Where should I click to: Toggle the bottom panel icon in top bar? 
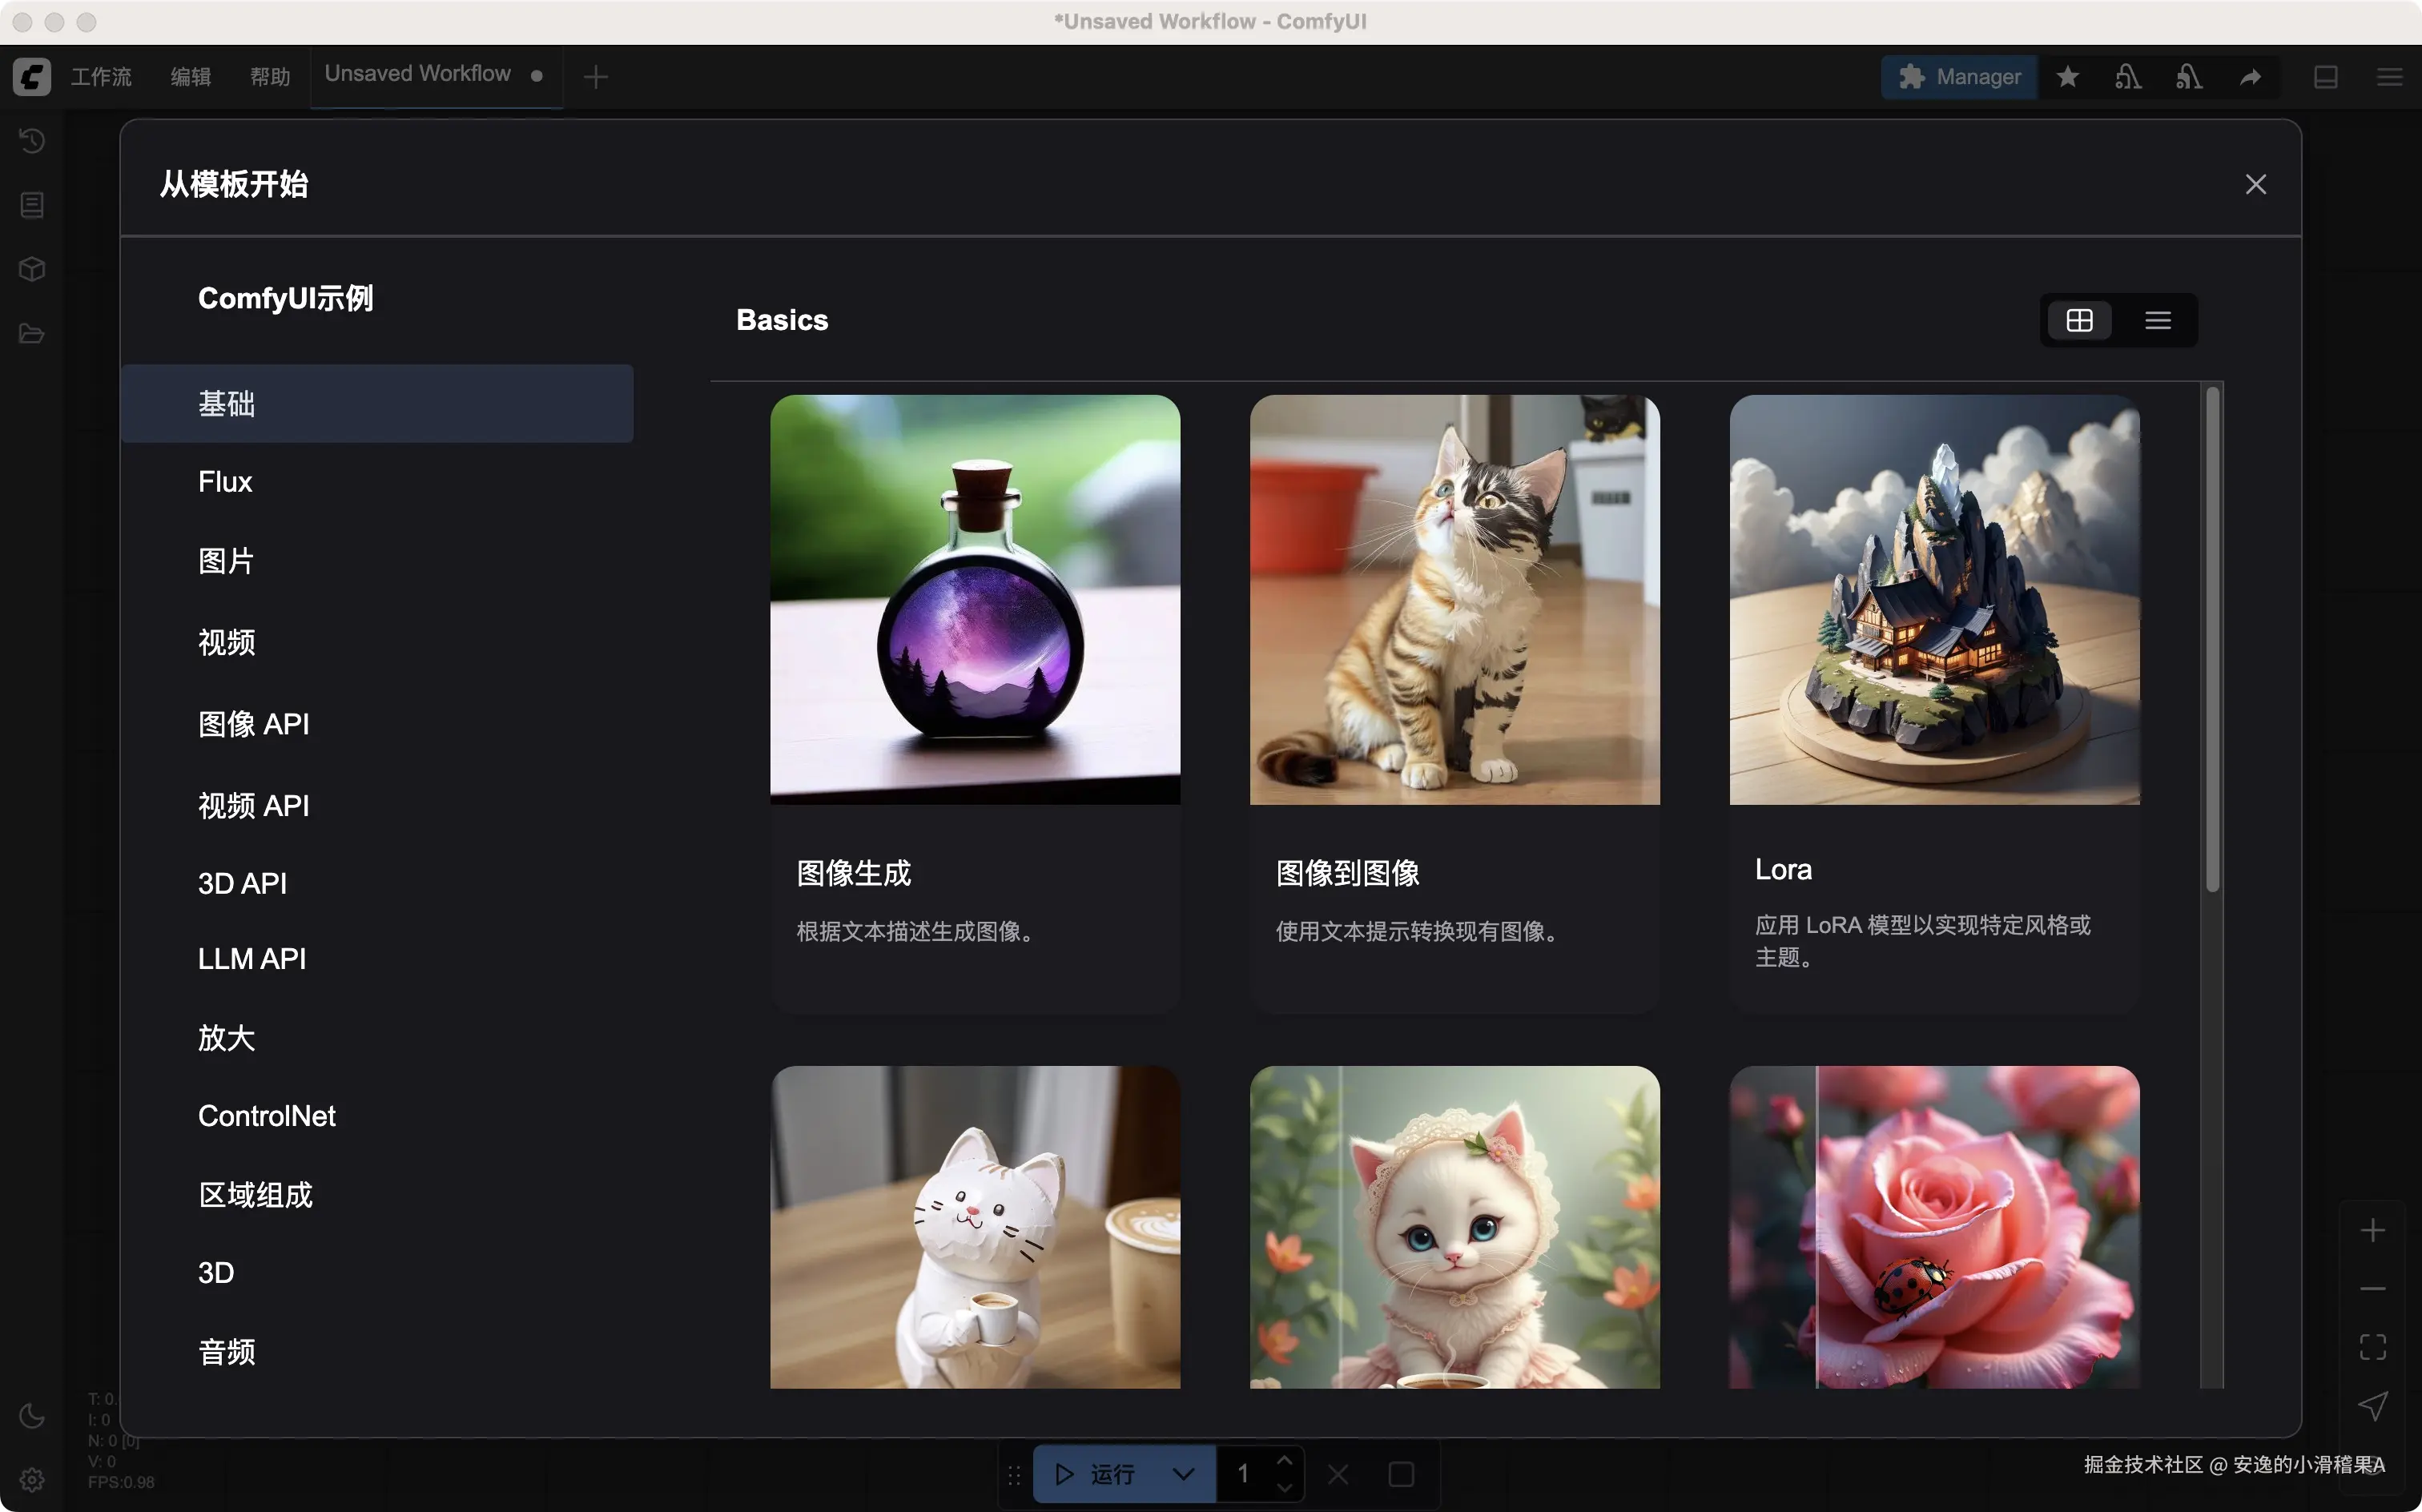(x=2326, y=77)
